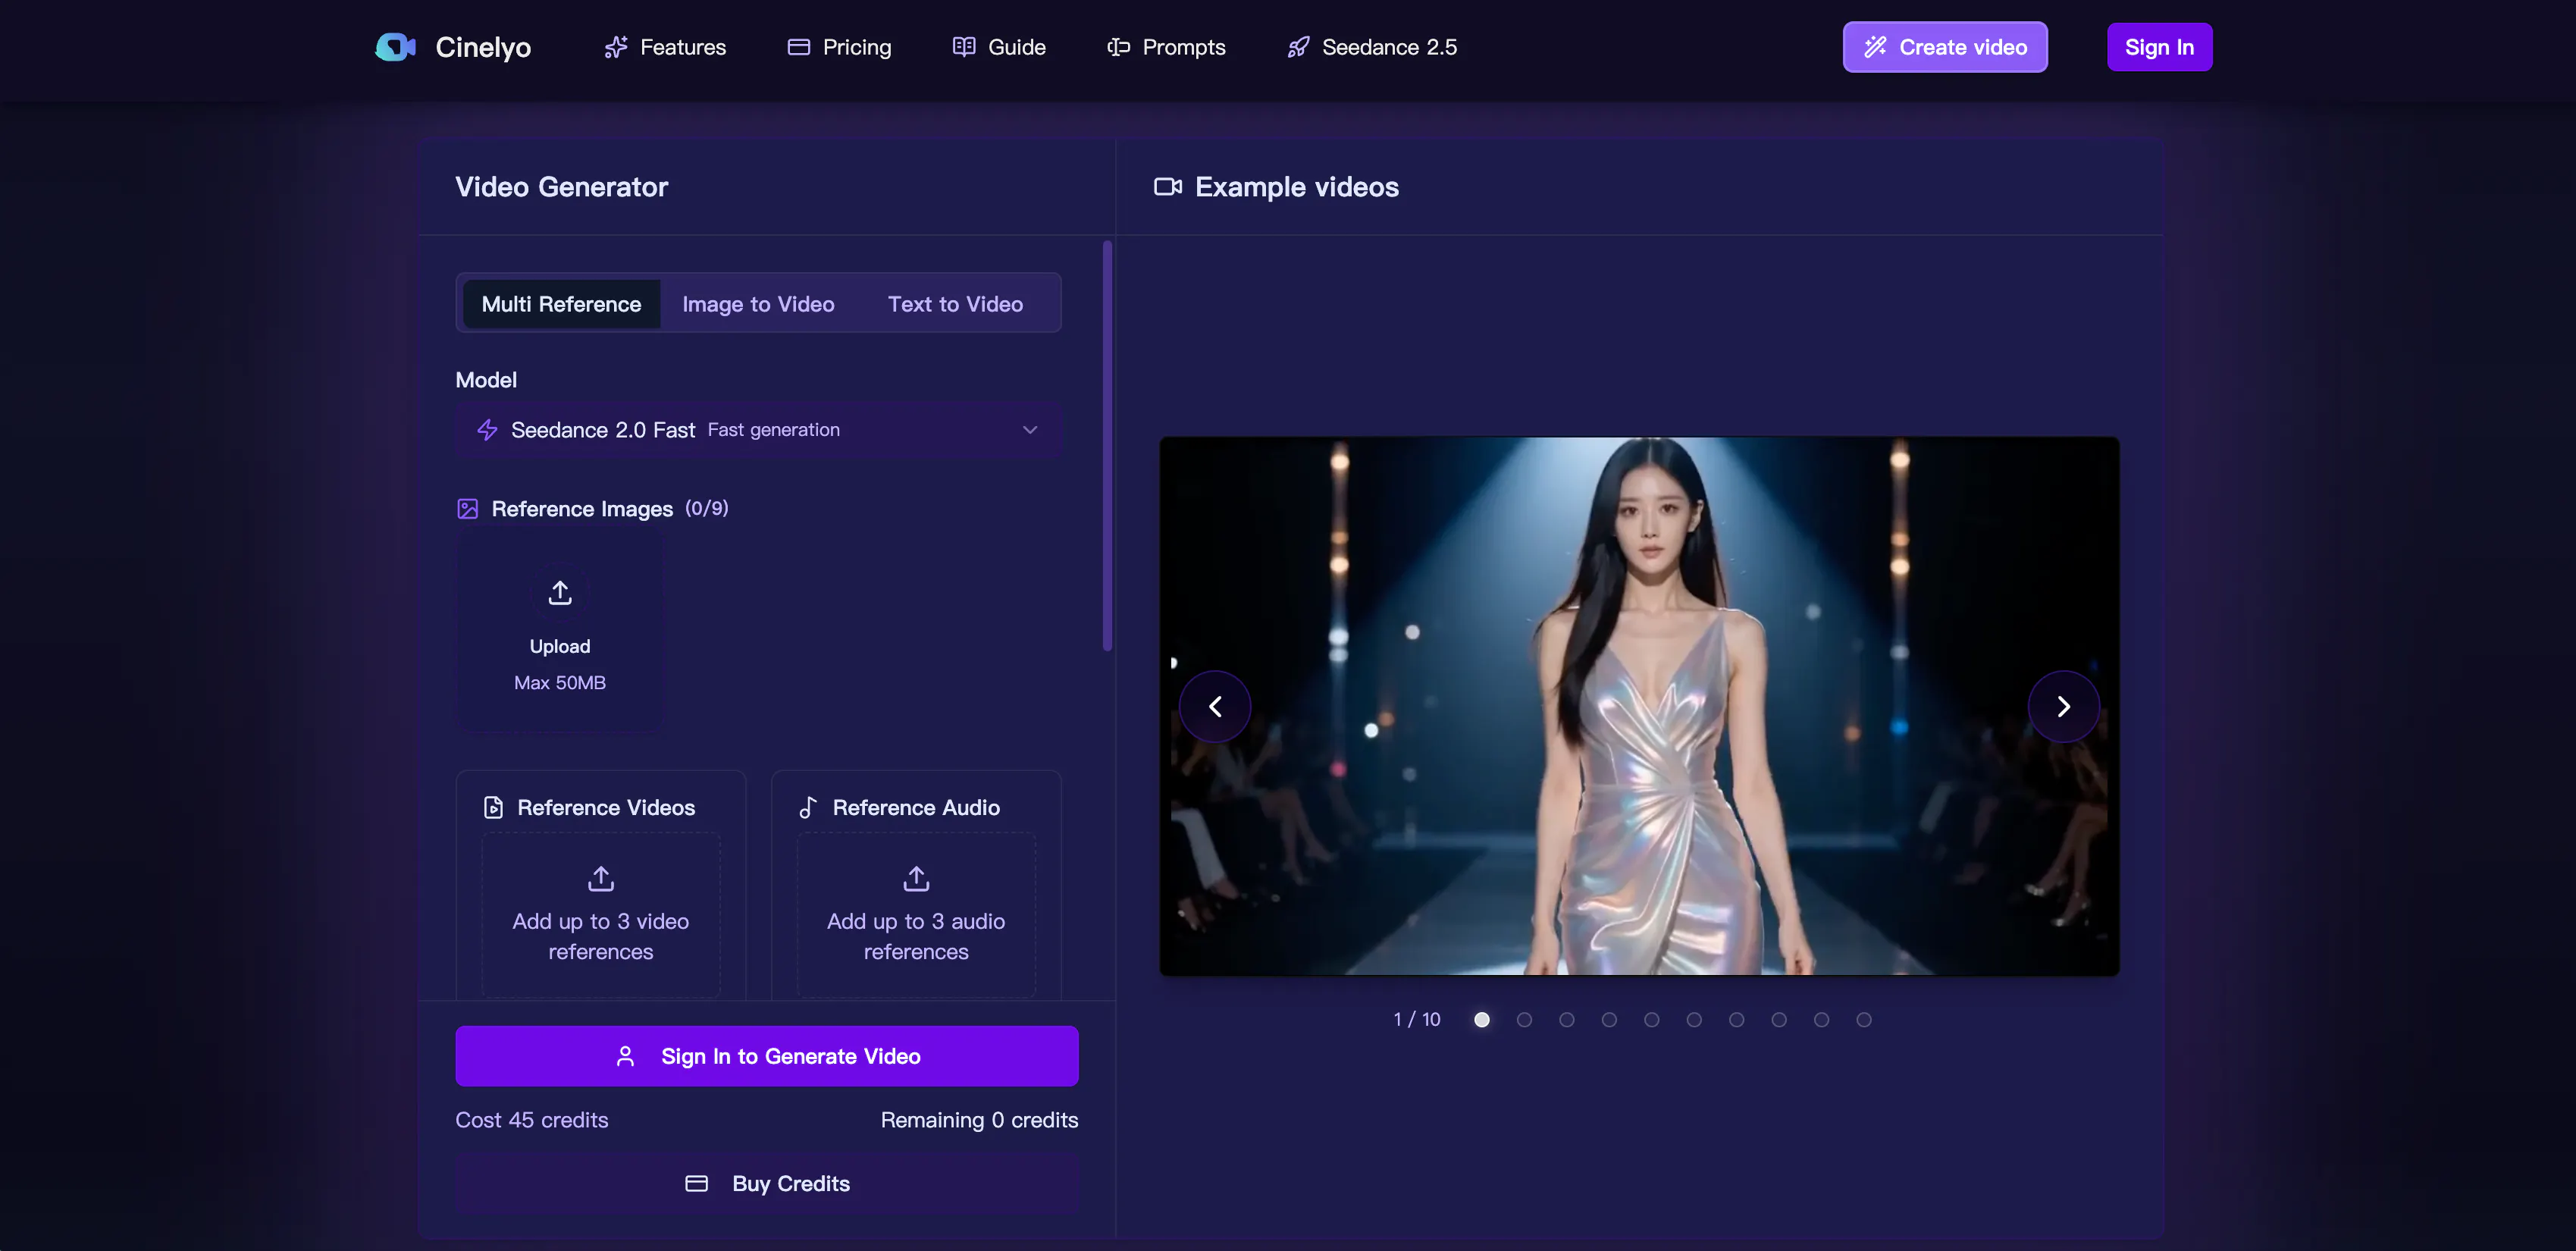
Task: Switch to Text to Video tab
Action: point(955,304)
